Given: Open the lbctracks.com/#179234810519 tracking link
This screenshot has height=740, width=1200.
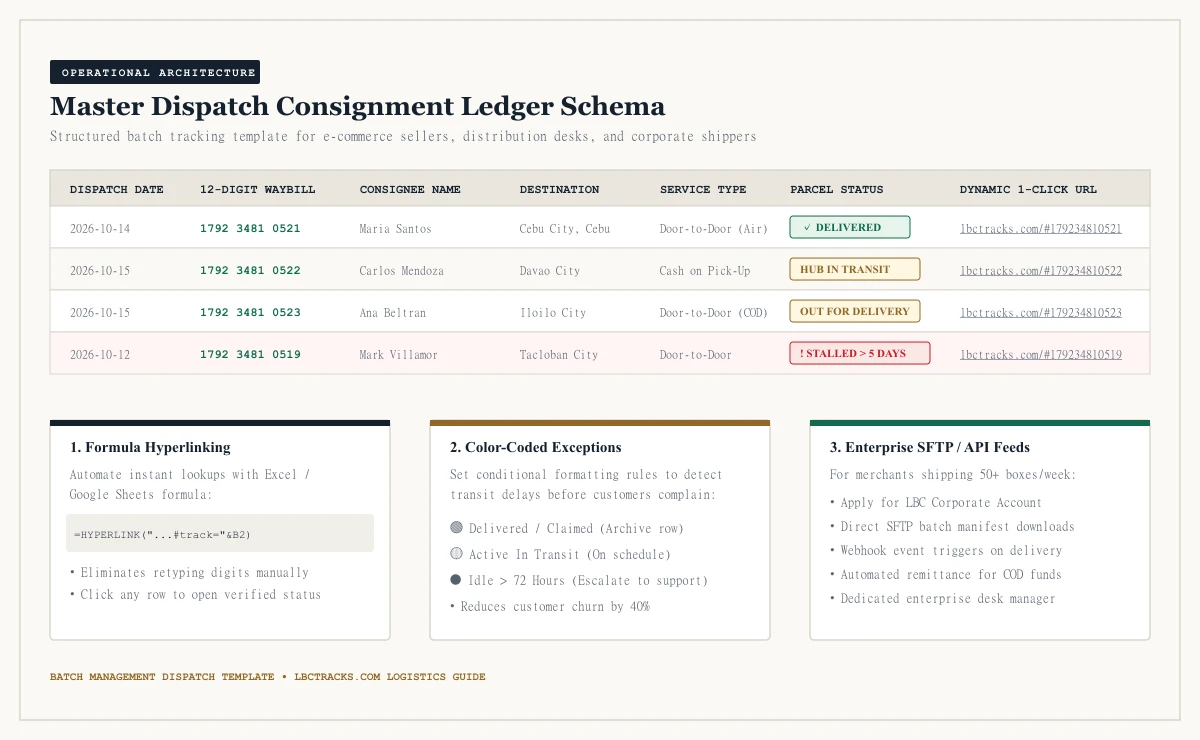Looking at the screenshot, I should (1041, 355).
